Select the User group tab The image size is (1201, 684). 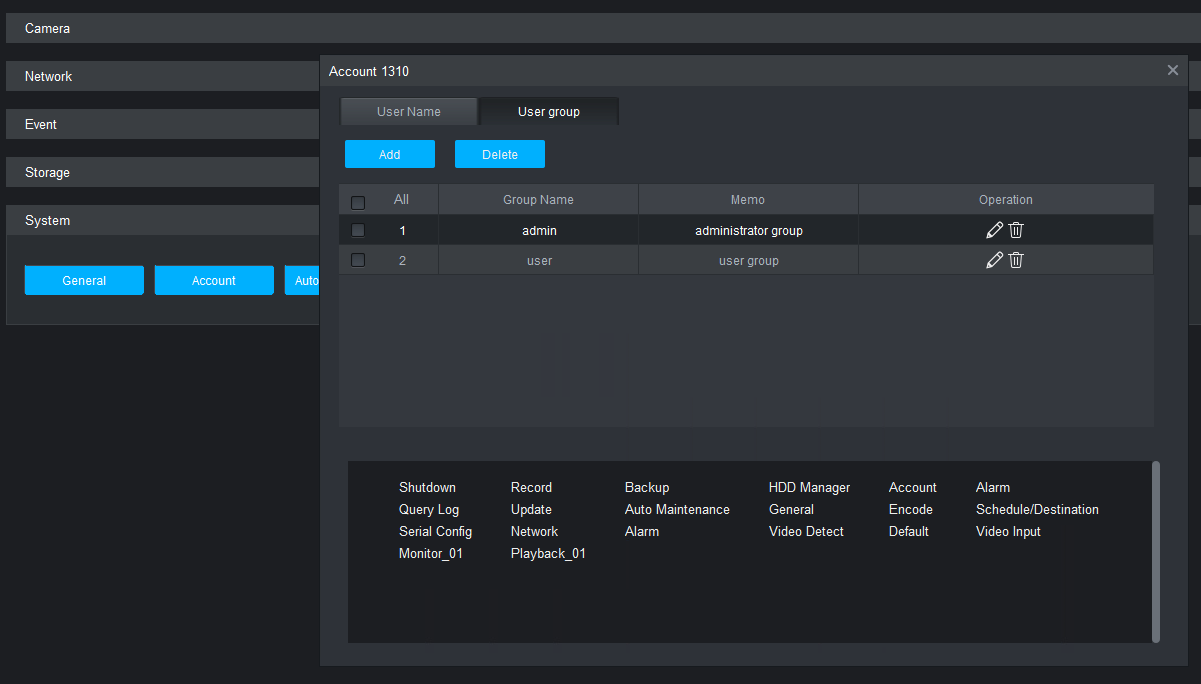pyautogui.click(x=549, y=112)
